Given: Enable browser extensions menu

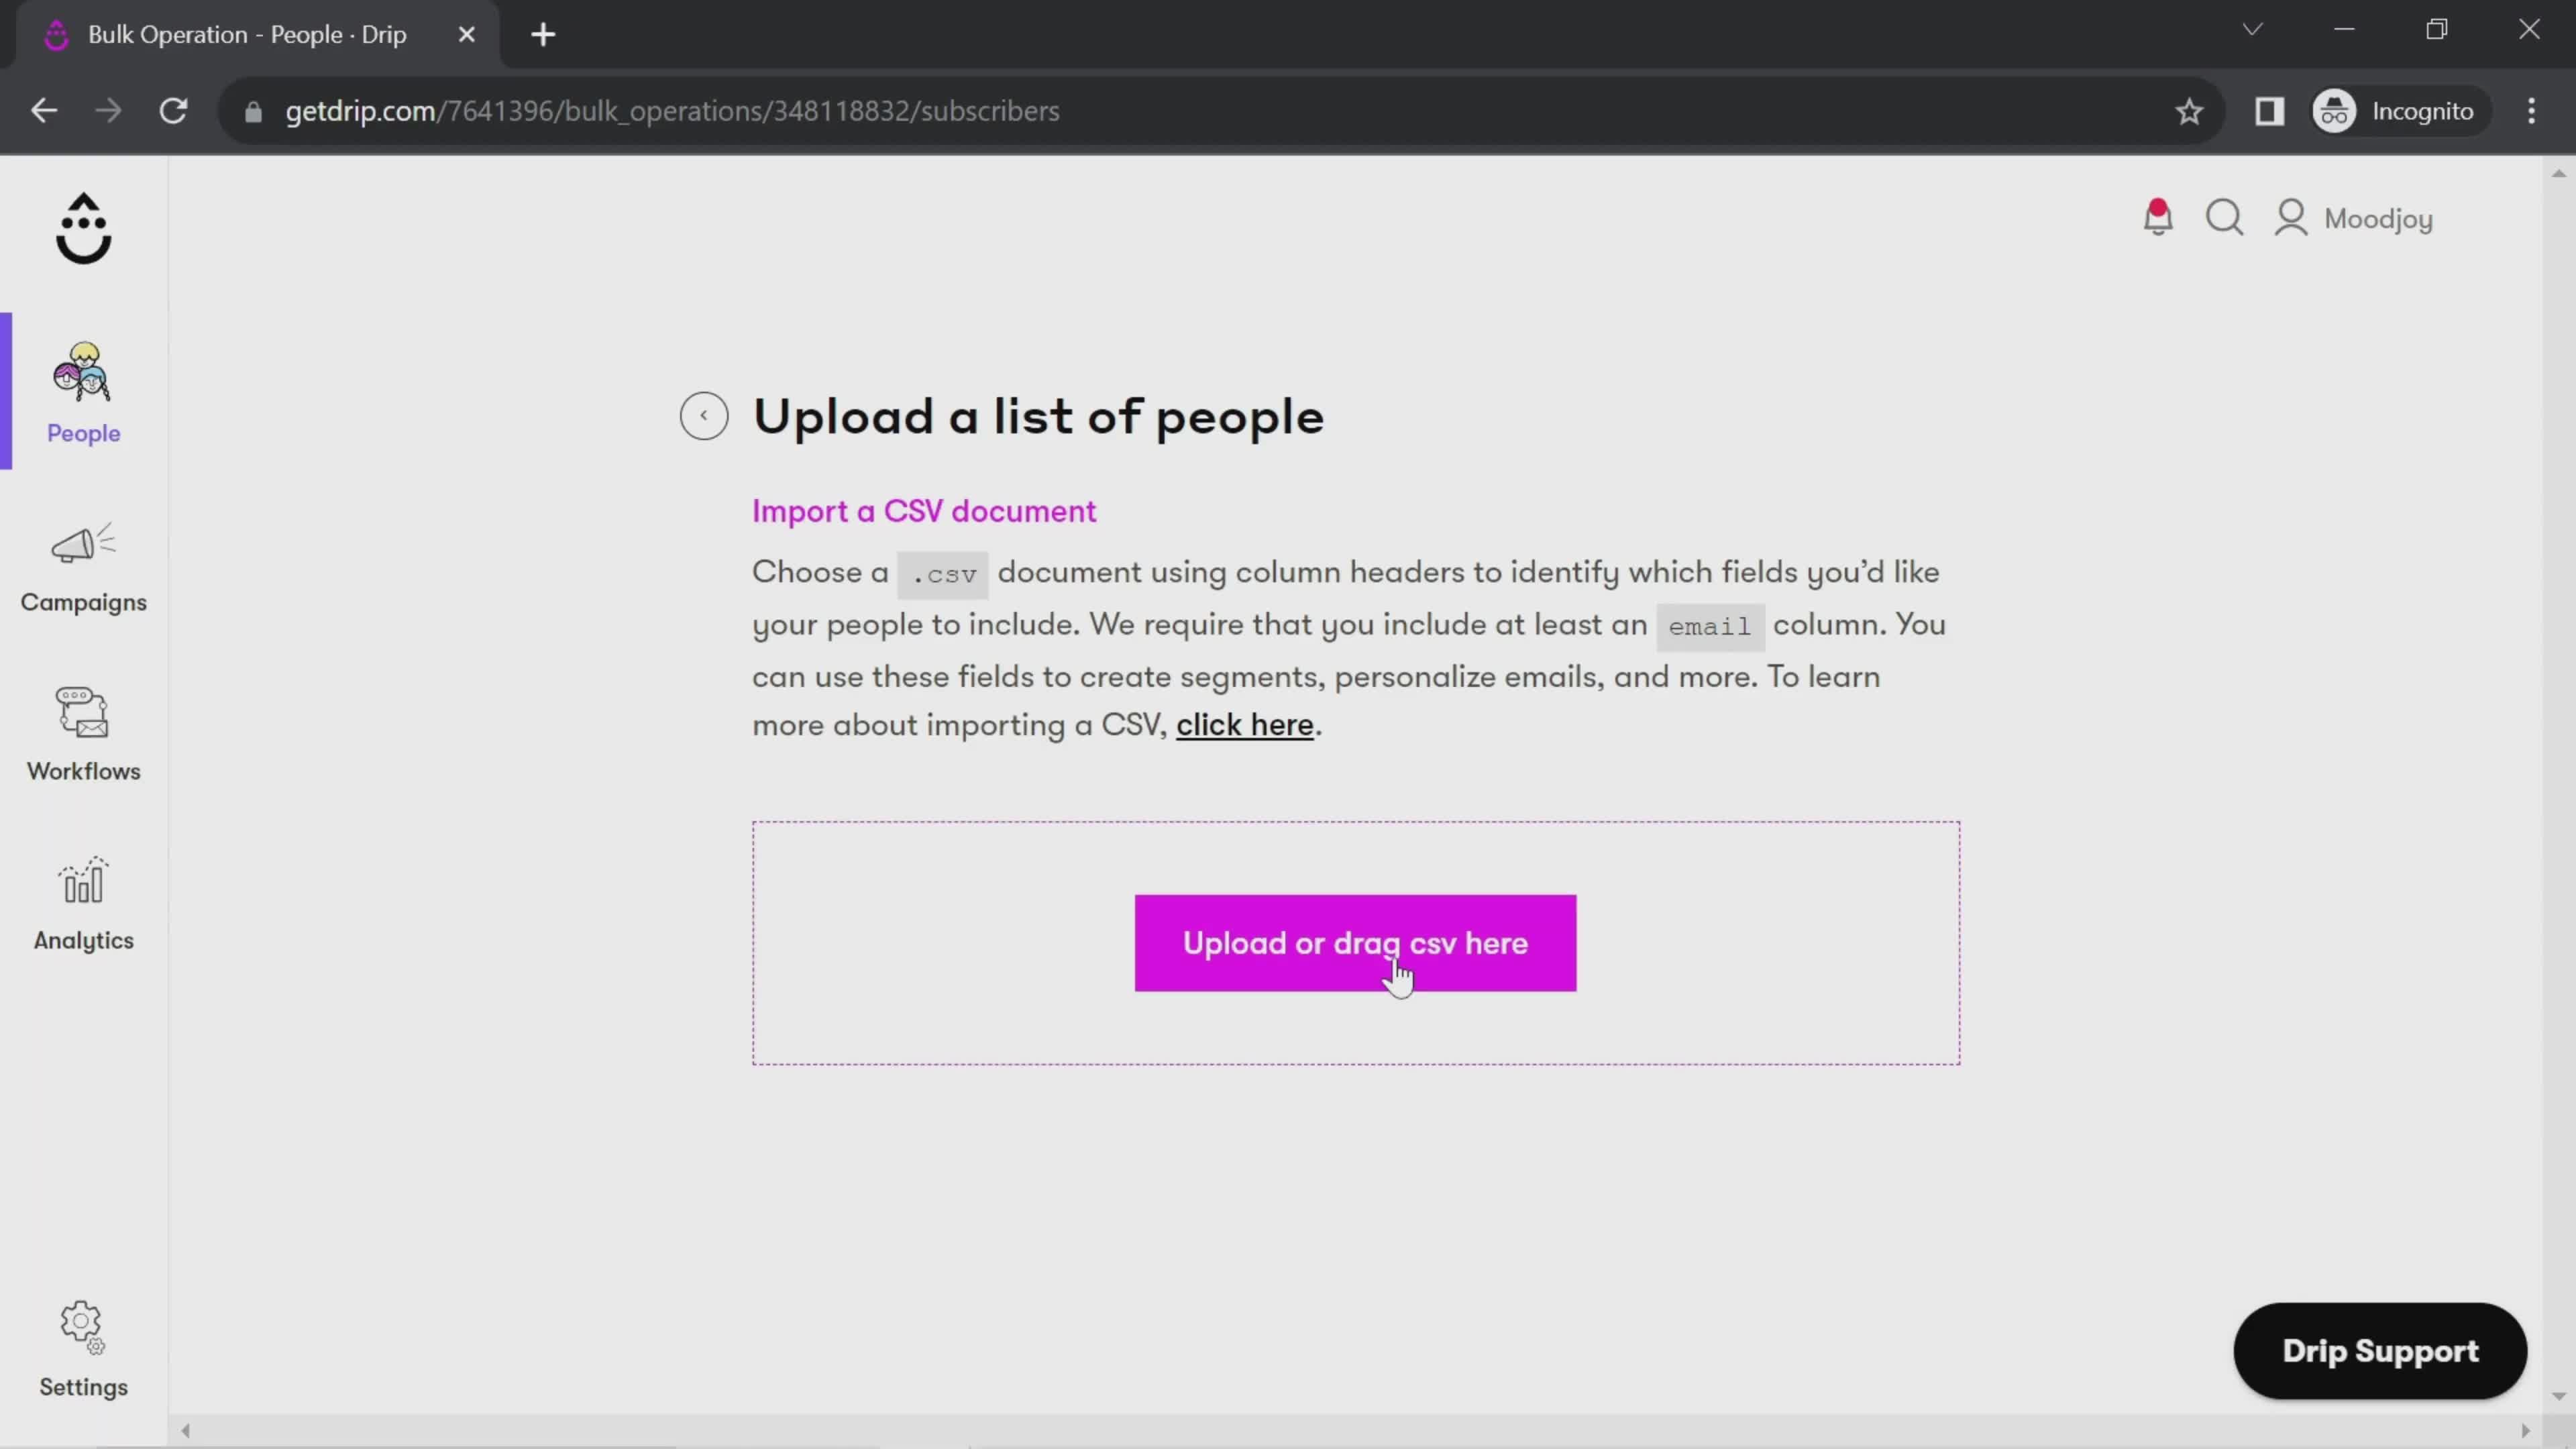Looking at the screenshot, I should [2271, 111].
